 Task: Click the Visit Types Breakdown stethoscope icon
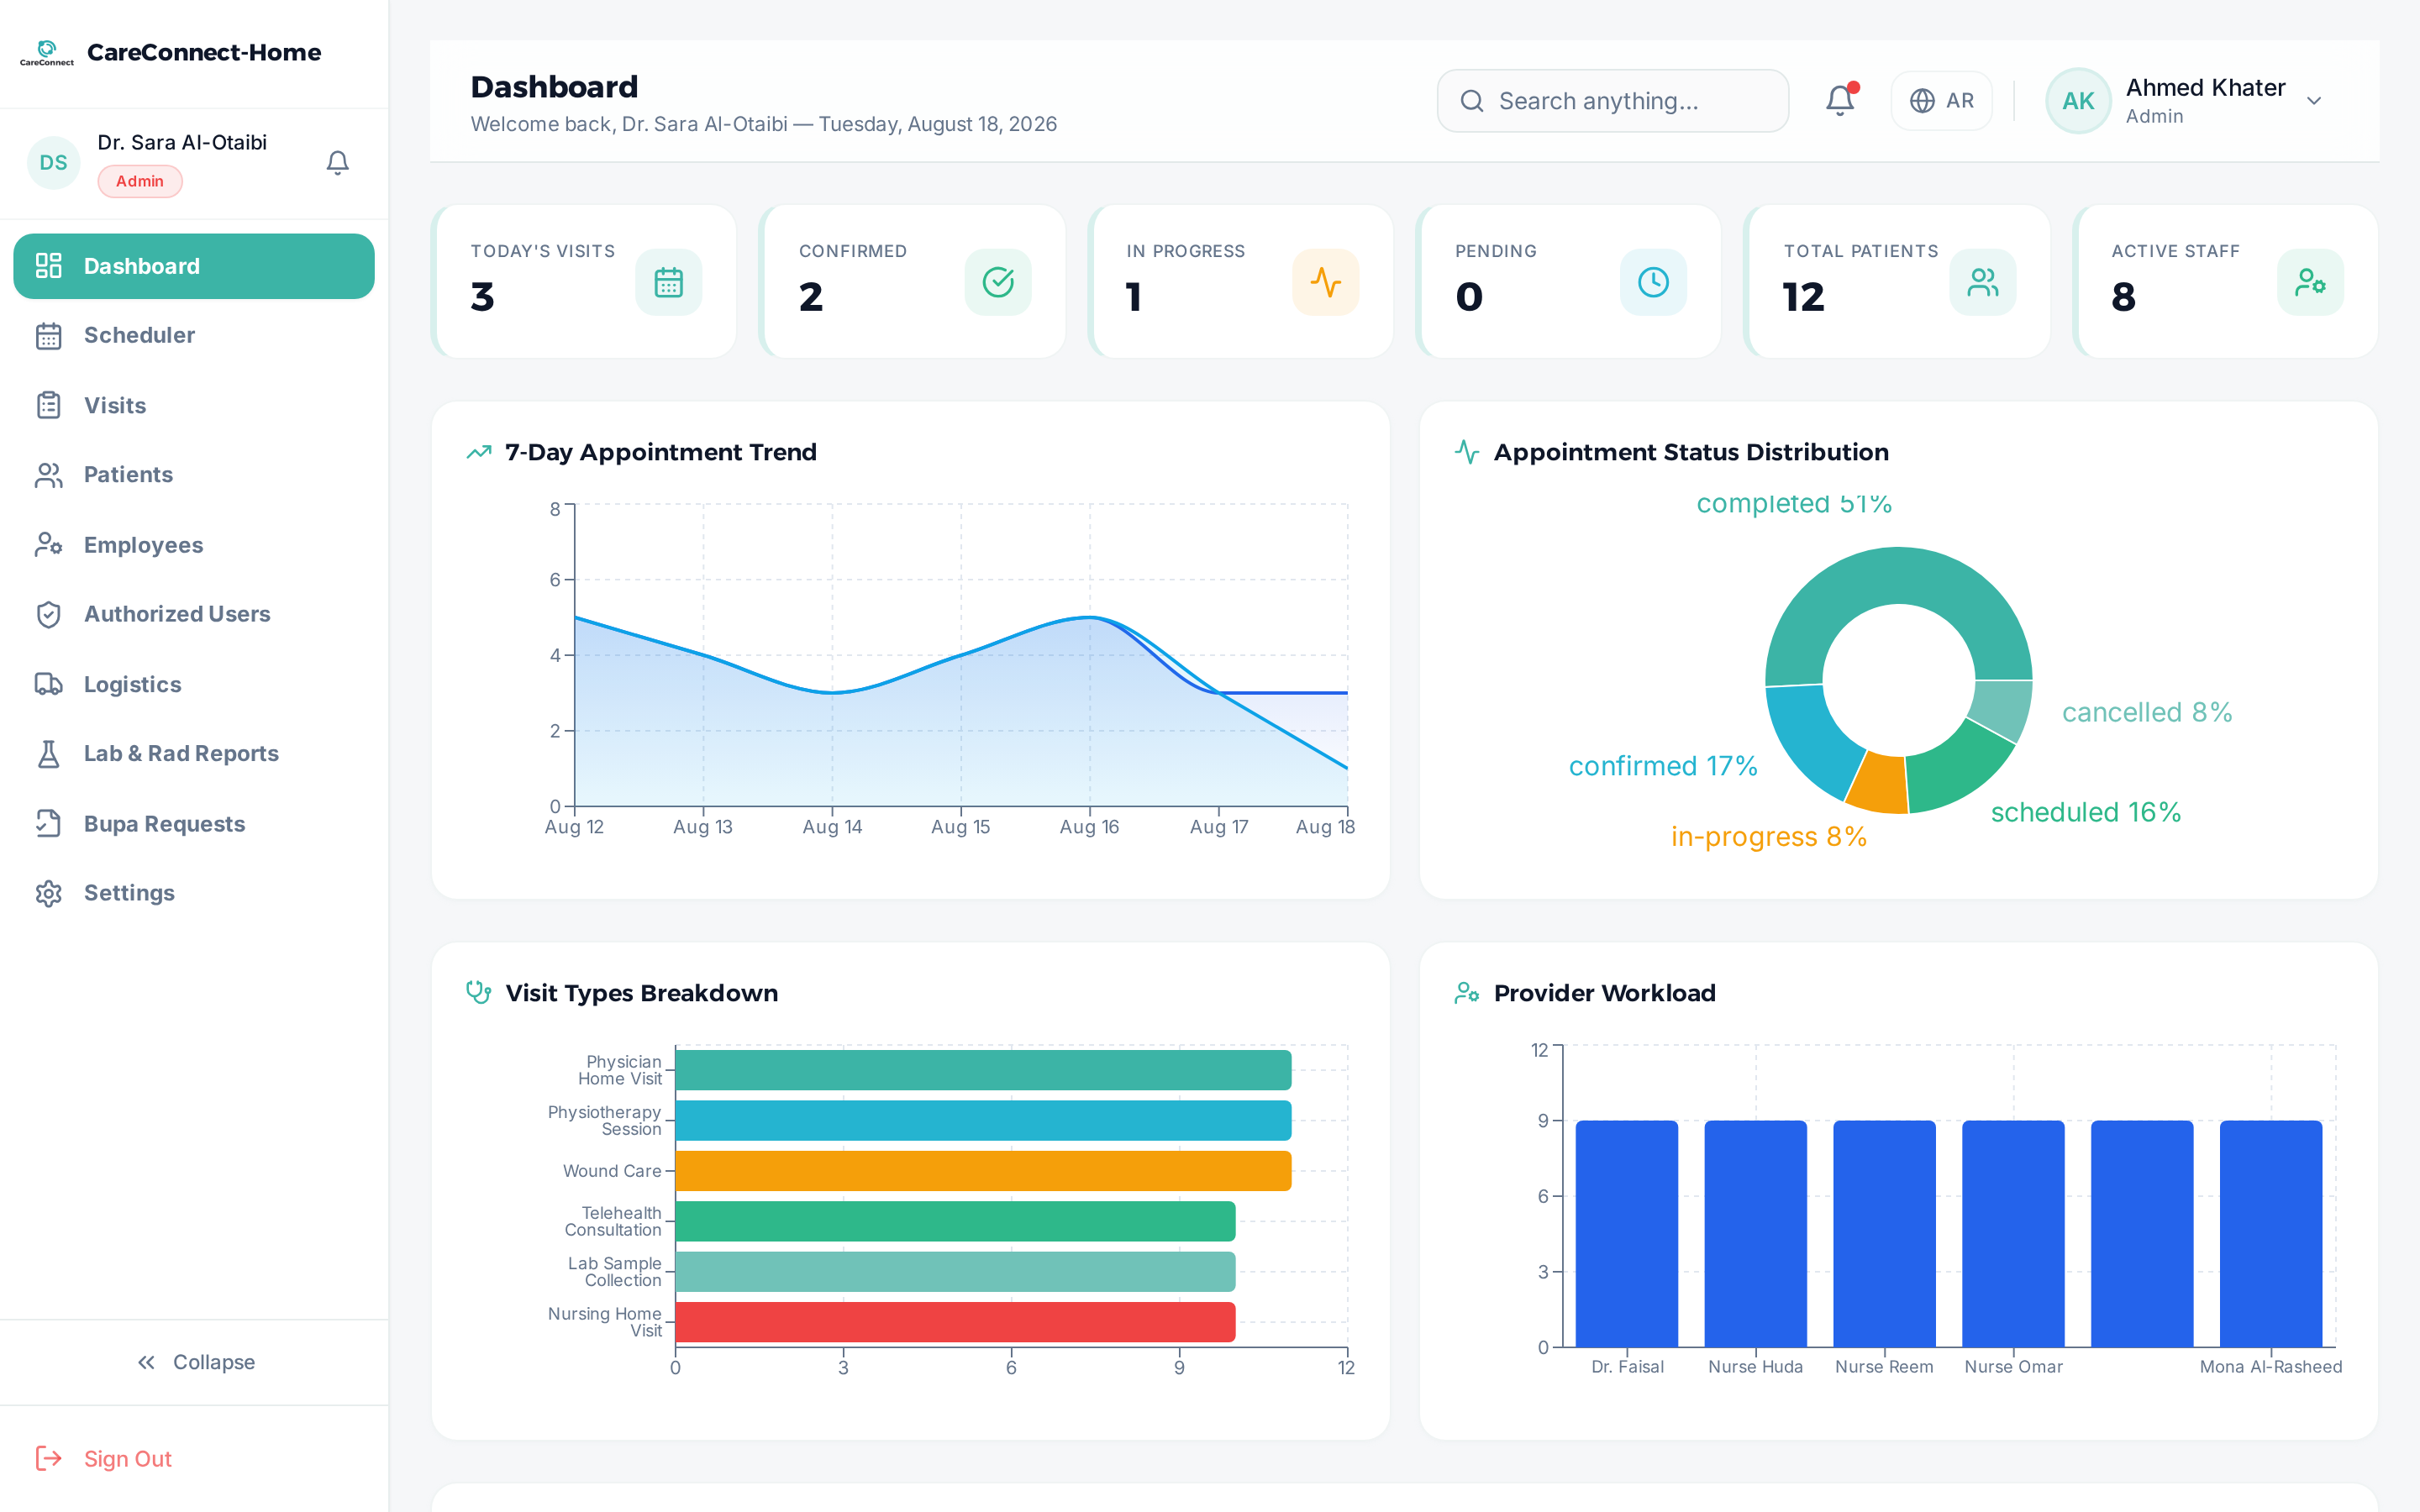click(479, 993)
